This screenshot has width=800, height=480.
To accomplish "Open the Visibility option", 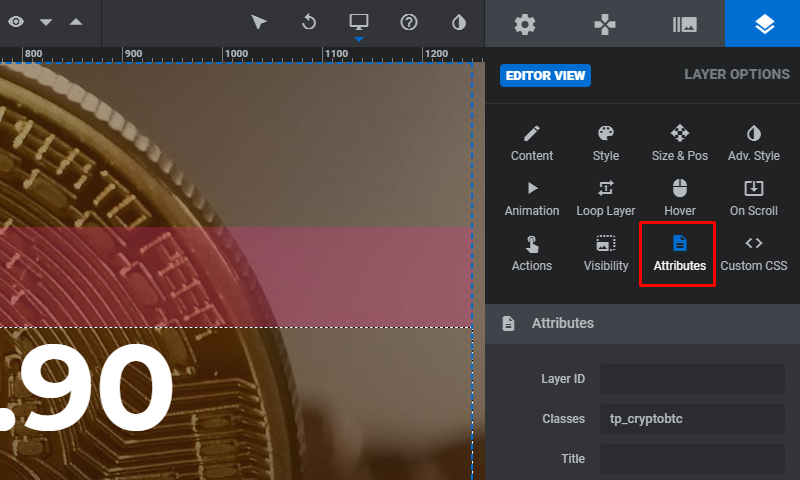I will click(606, 254).
